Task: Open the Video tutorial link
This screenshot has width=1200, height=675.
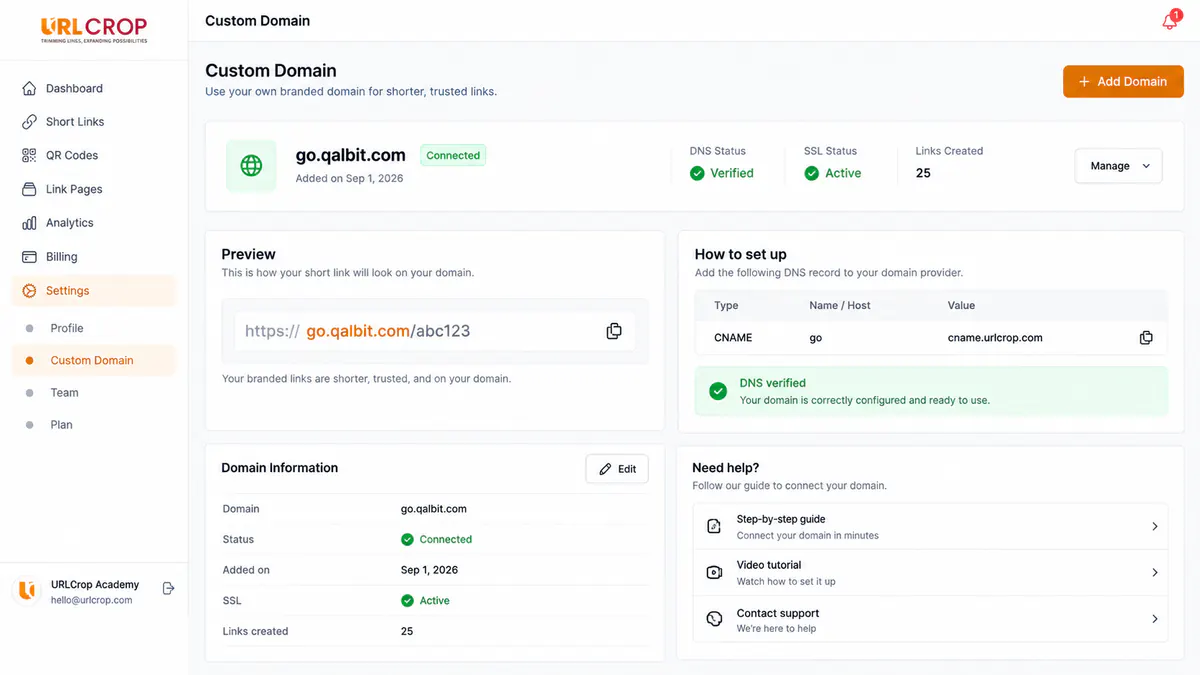Action: (929, 573)
